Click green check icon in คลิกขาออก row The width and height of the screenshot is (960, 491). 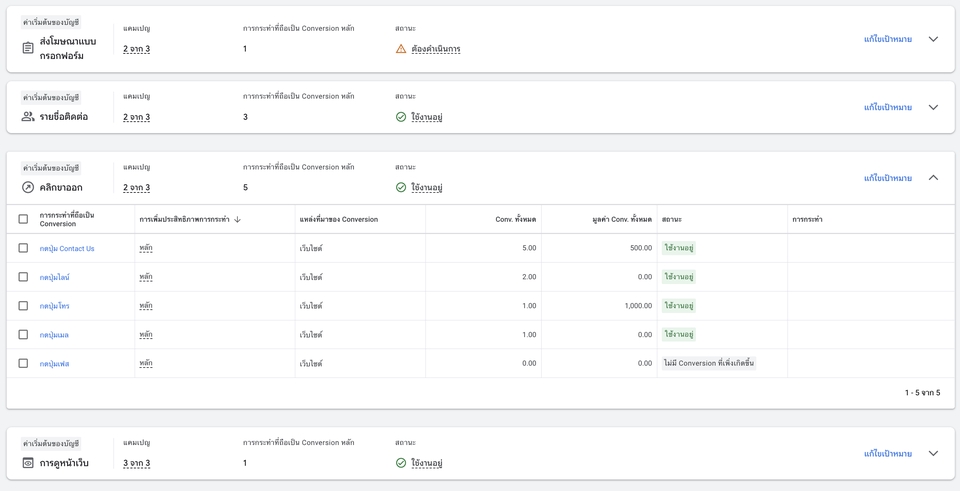(401, 187)
